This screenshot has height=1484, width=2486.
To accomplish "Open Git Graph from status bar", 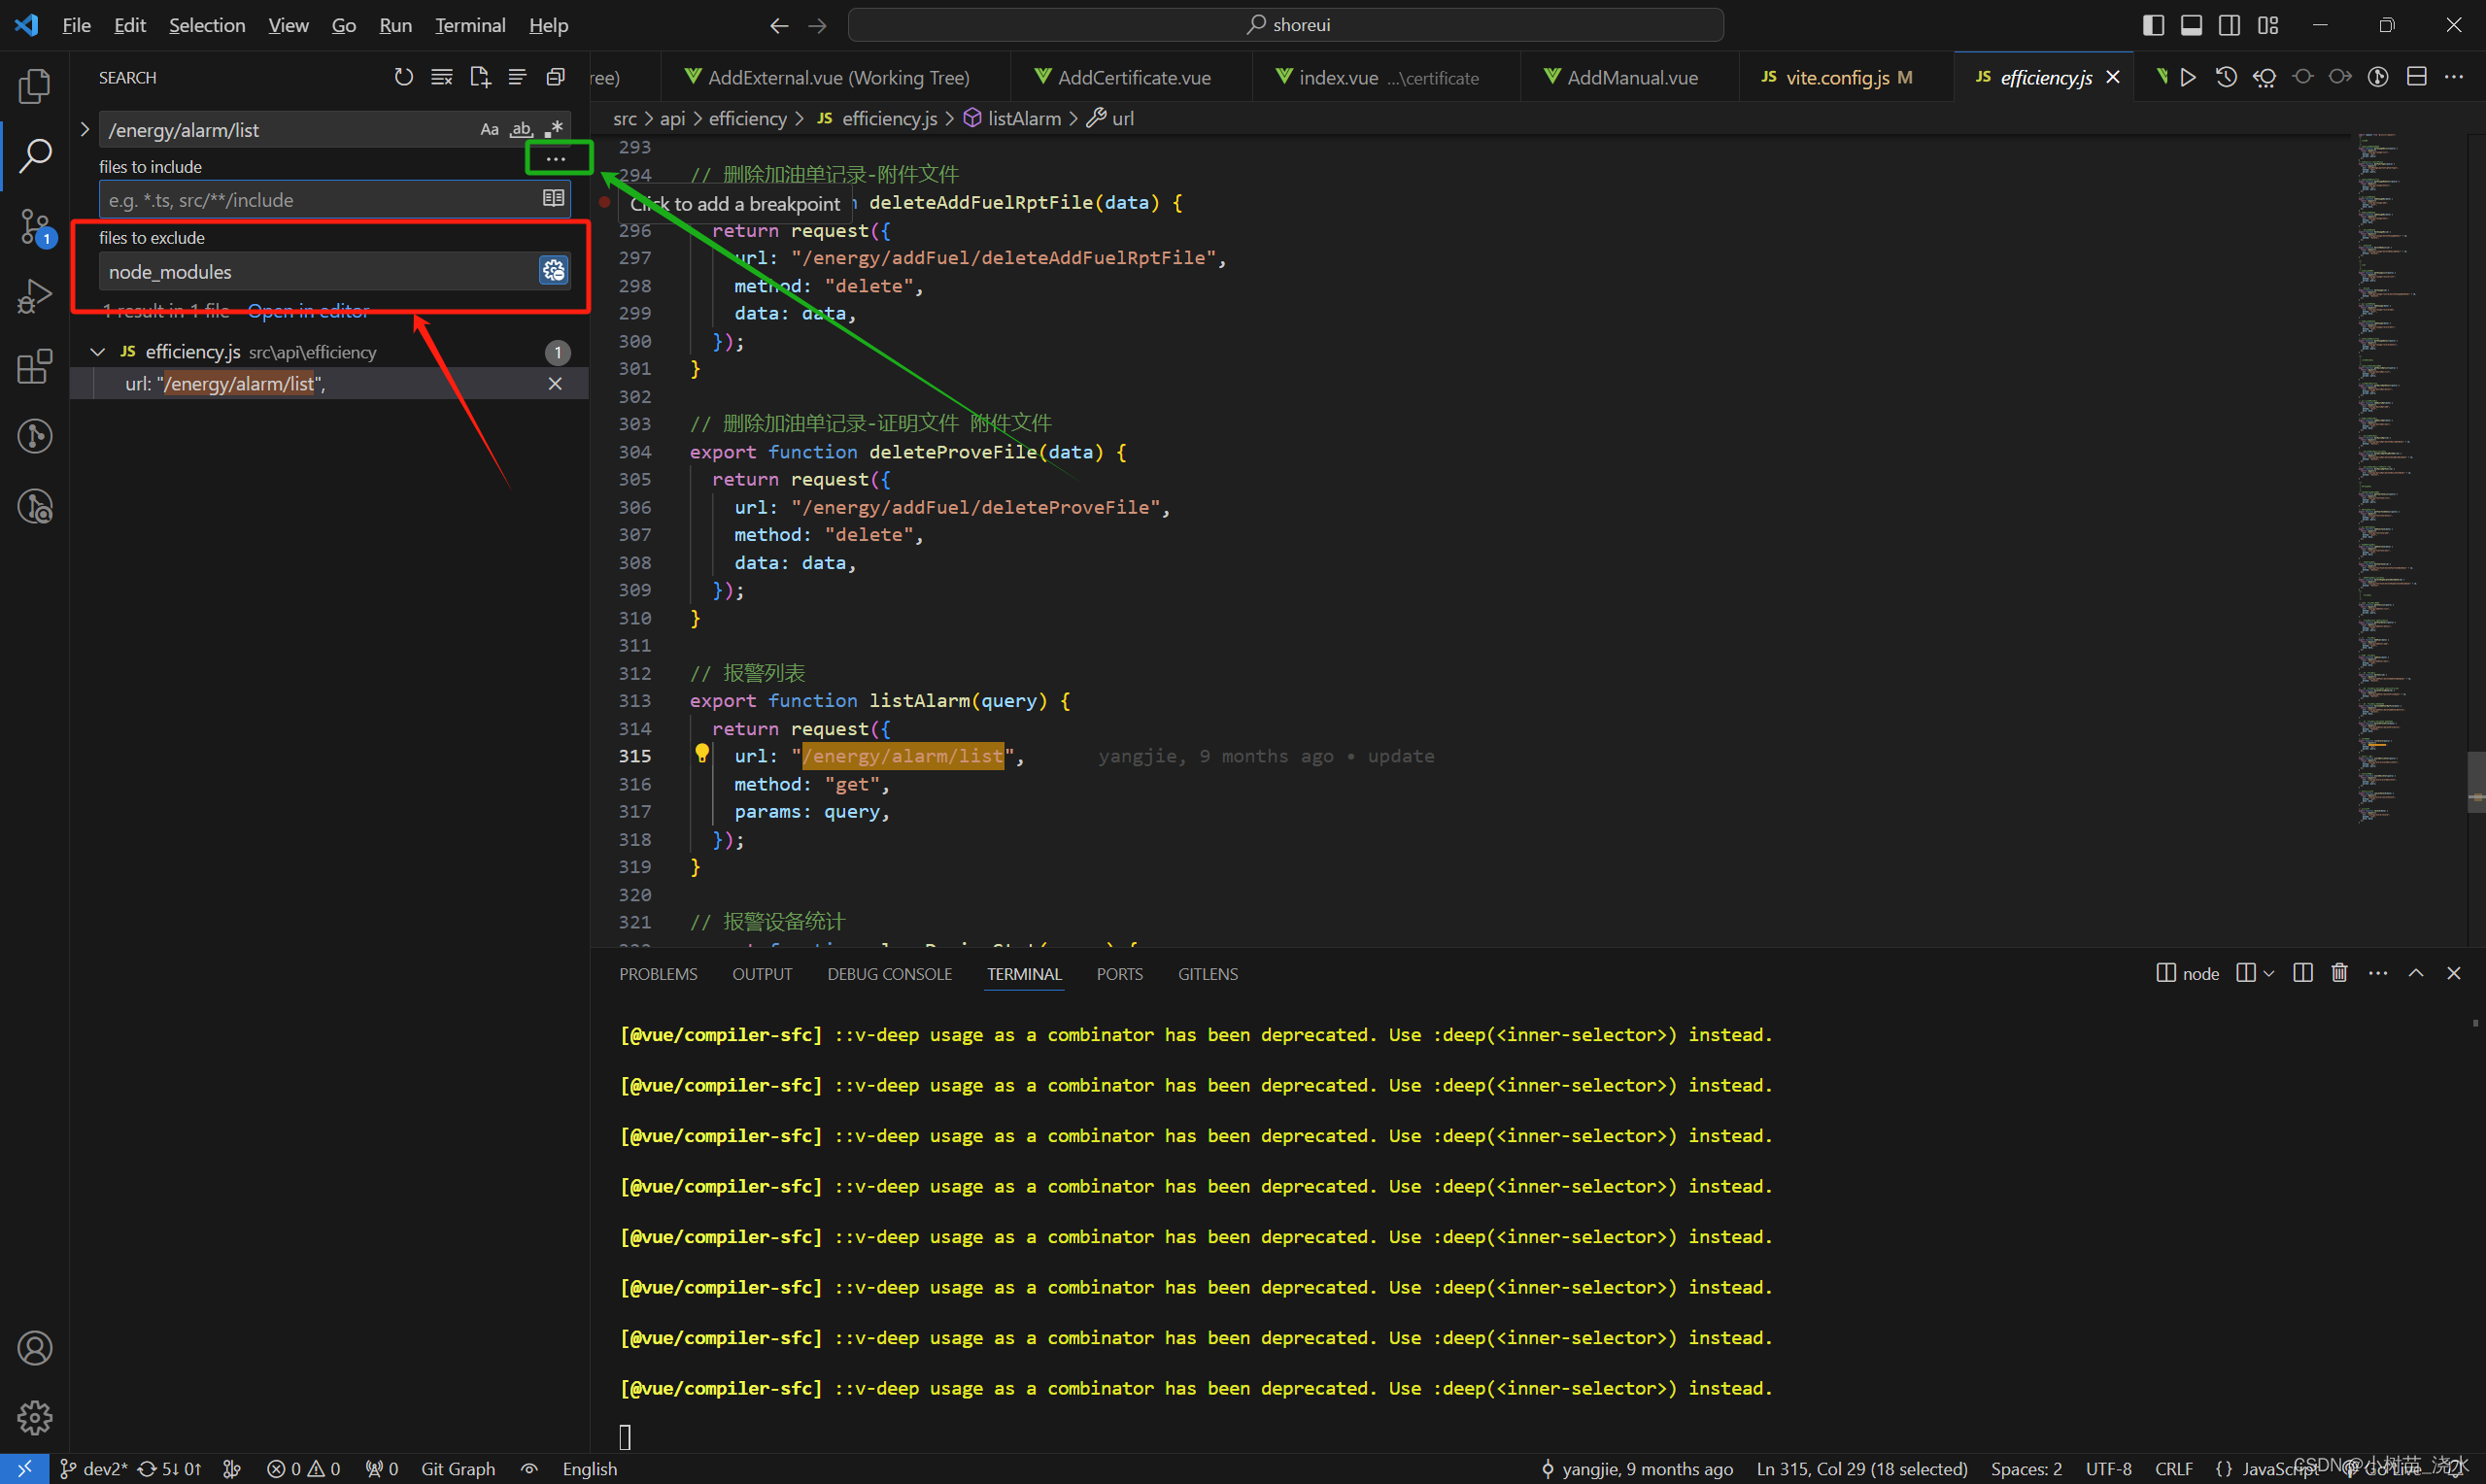I will (457, 1468).
